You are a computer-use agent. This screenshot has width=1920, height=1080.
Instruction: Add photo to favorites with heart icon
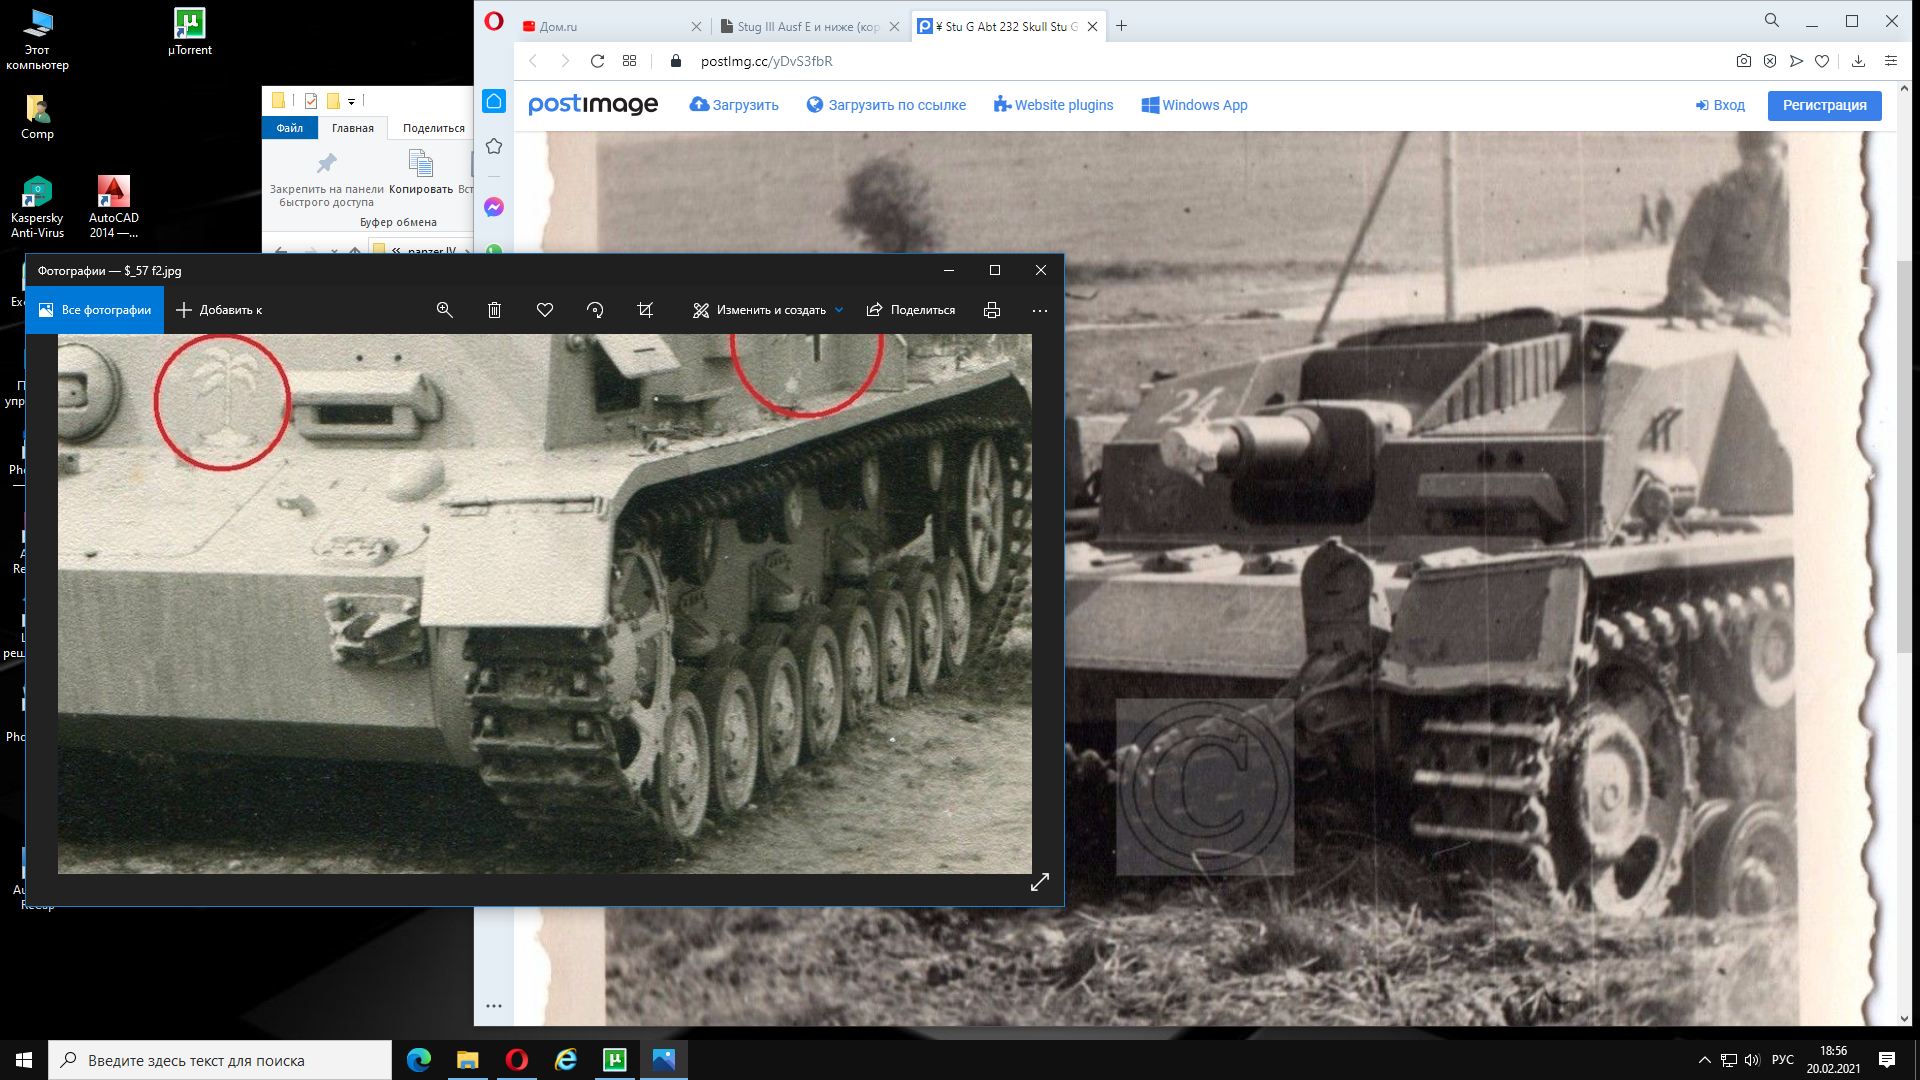click(545, 310)
